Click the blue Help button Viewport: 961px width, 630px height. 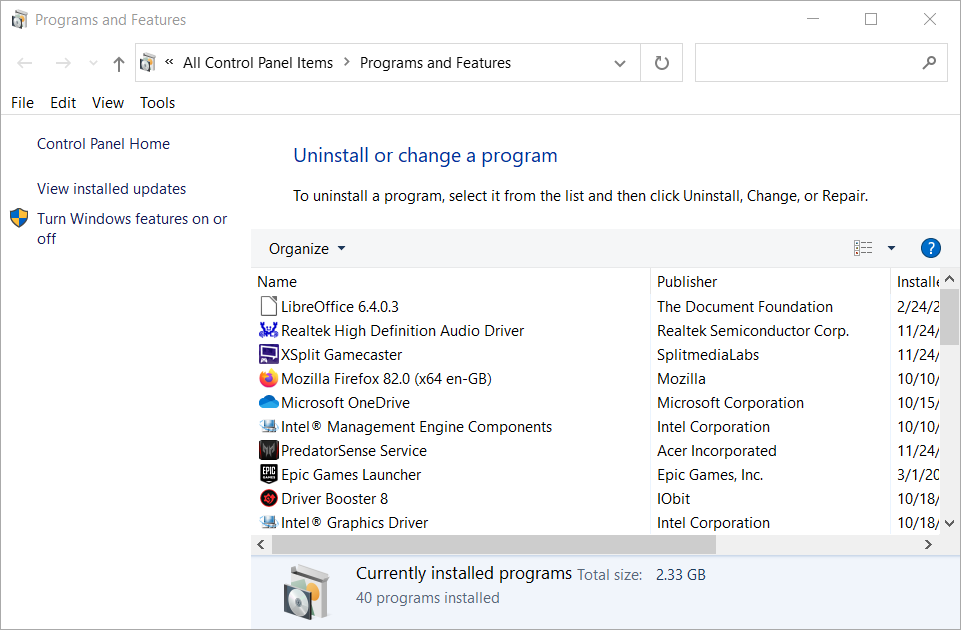[x=930, y=248]
